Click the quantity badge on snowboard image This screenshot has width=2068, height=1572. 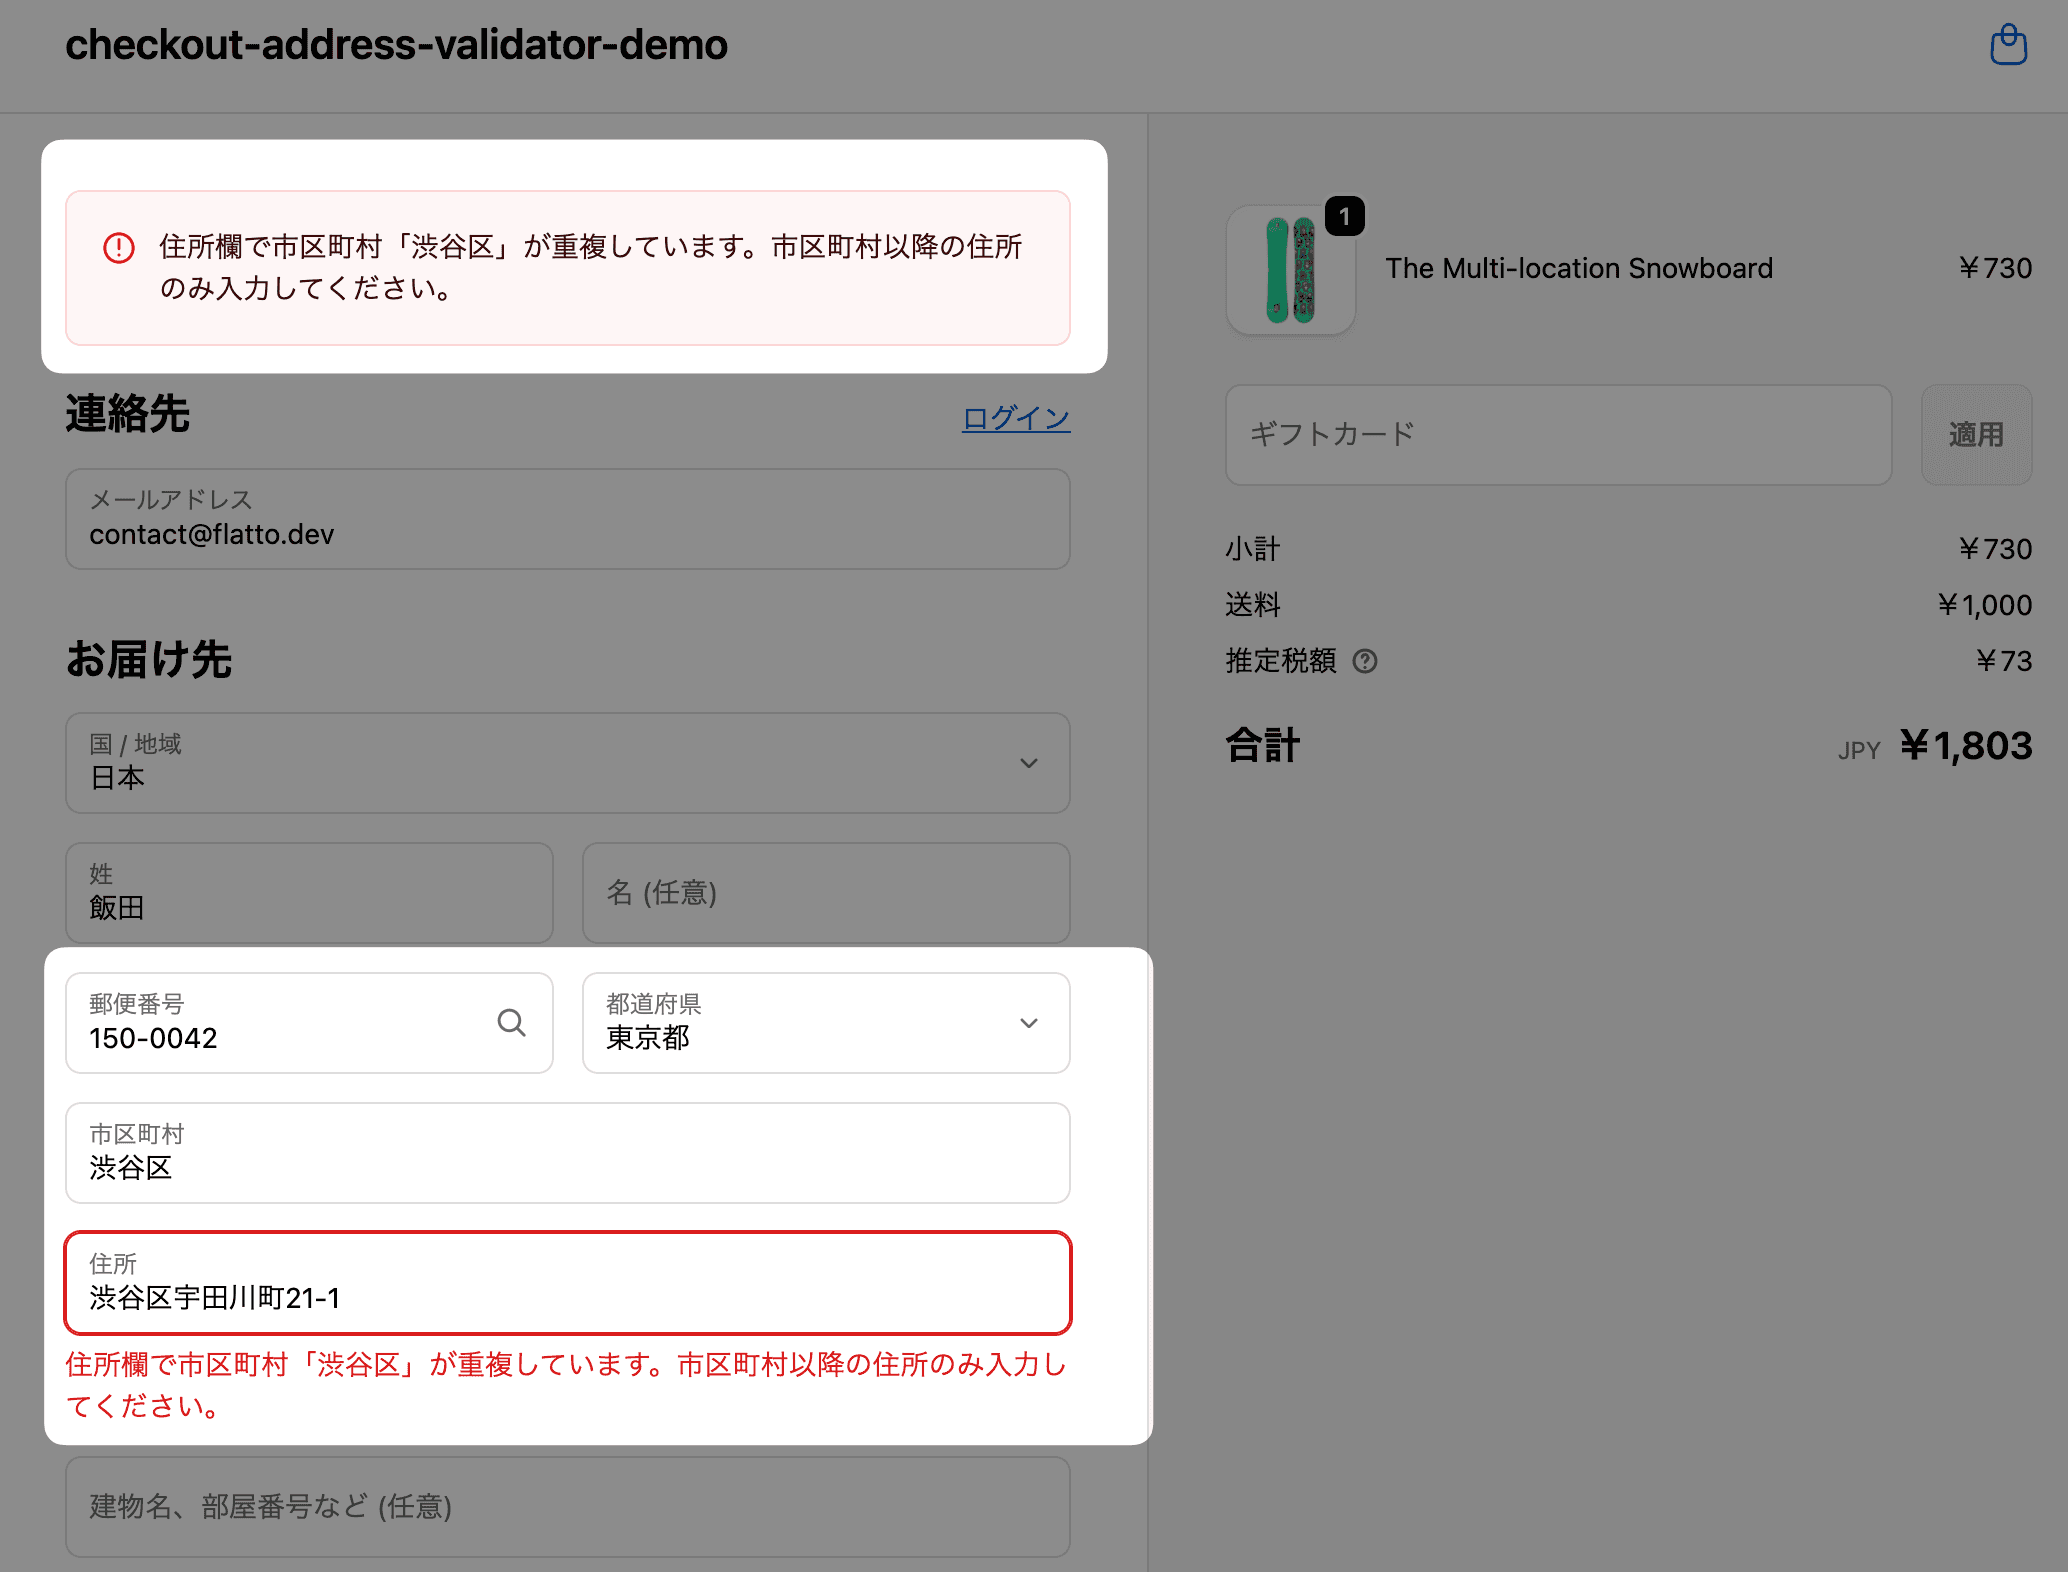tap(1344, 216)
